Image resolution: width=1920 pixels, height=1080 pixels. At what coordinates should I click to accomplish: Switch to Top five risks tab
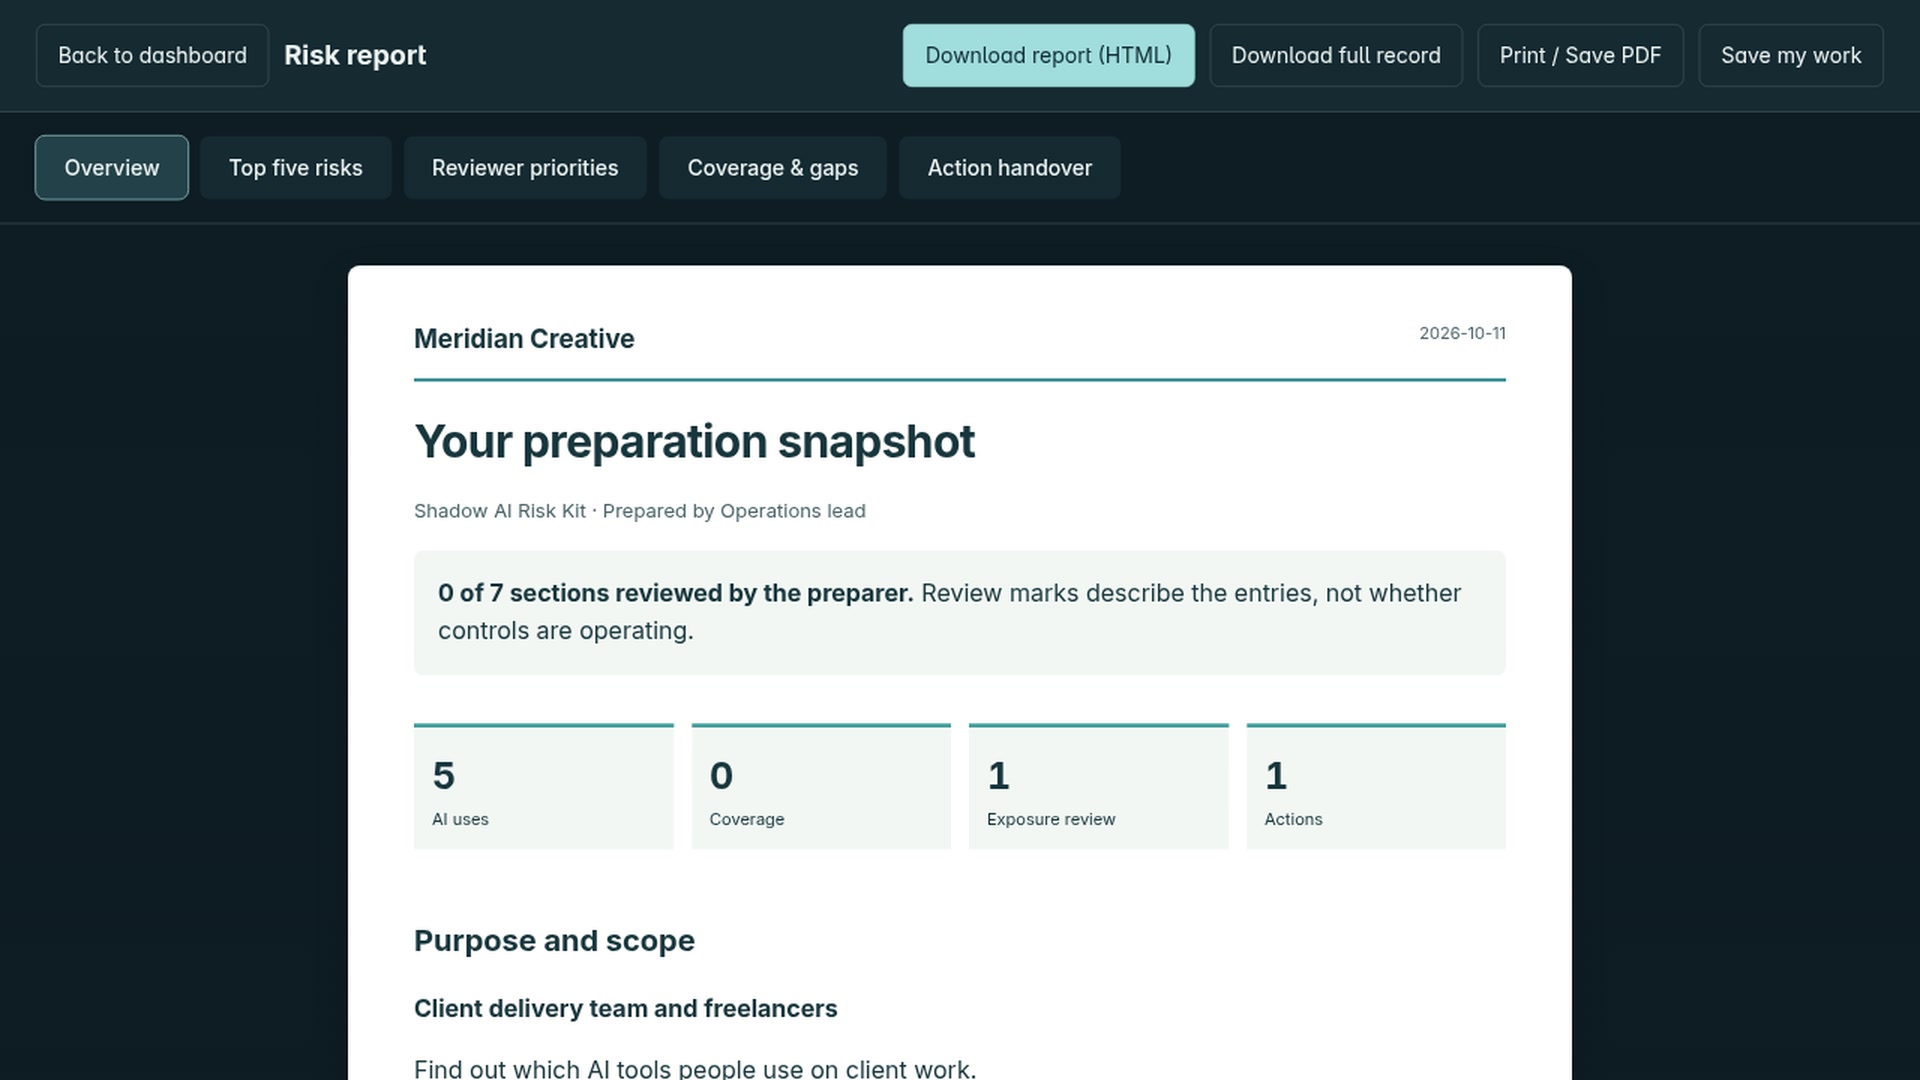click(296, 168)
